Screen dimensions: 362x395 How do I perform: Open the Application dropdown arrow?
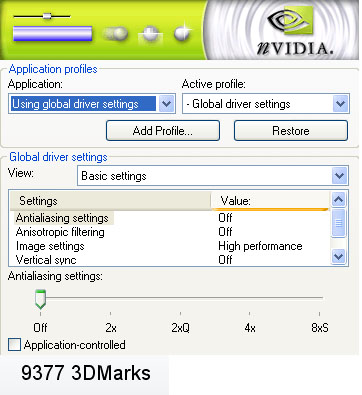pos(166,104)
